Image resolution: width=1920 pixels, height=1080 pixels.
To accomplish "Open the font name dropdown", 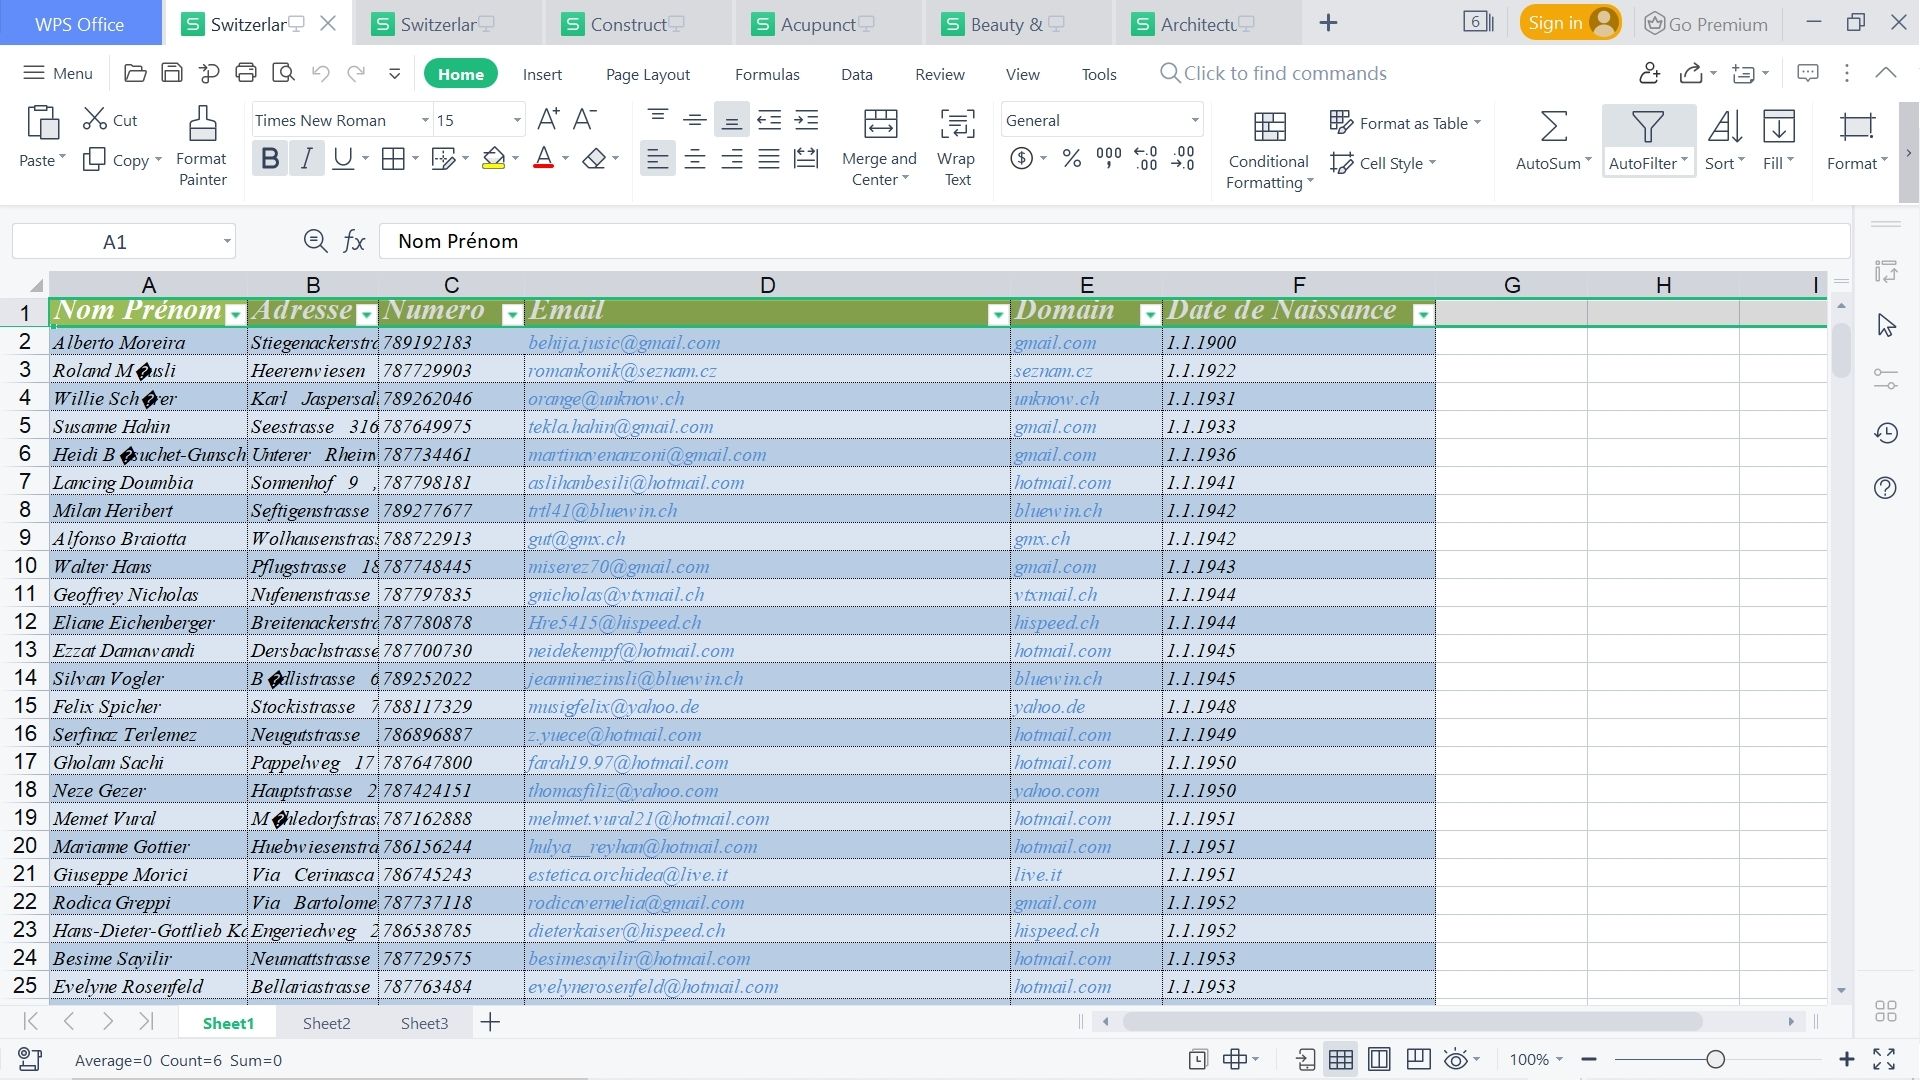I will point(425,120).
